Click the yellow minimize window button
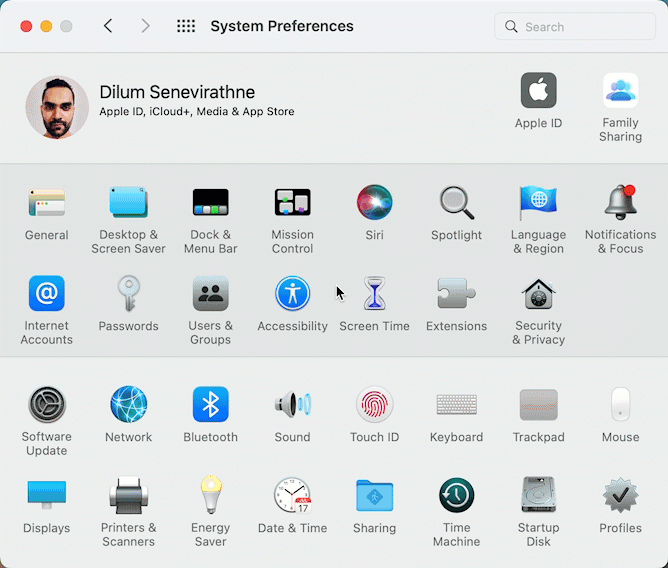The image size is (668, 568). (x=46, y=26)
